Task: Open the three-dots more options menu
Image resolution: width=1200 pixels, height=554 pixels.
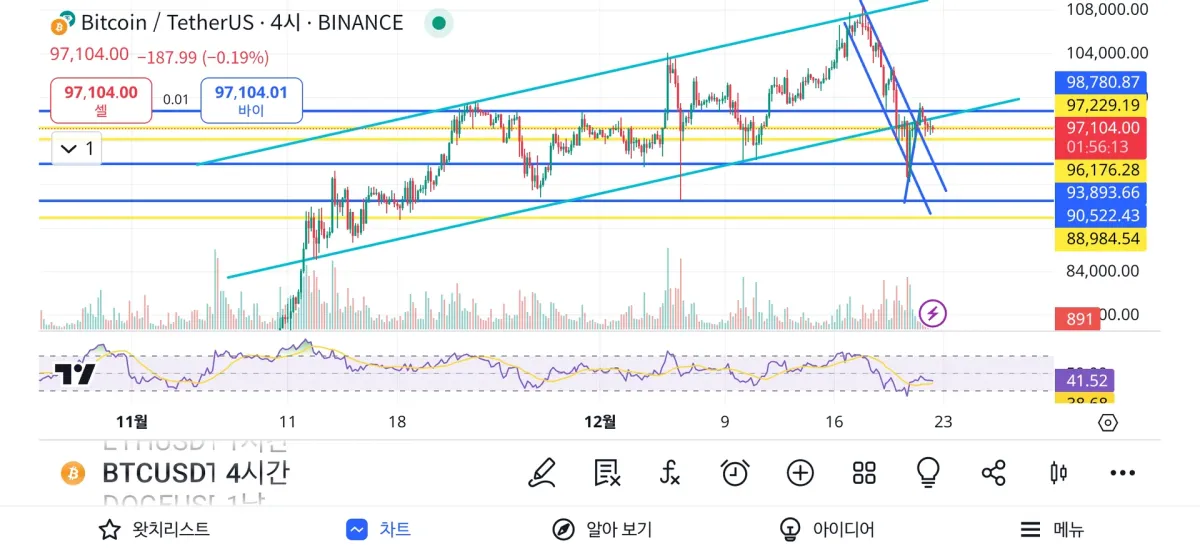Action: coord(1123,472)
